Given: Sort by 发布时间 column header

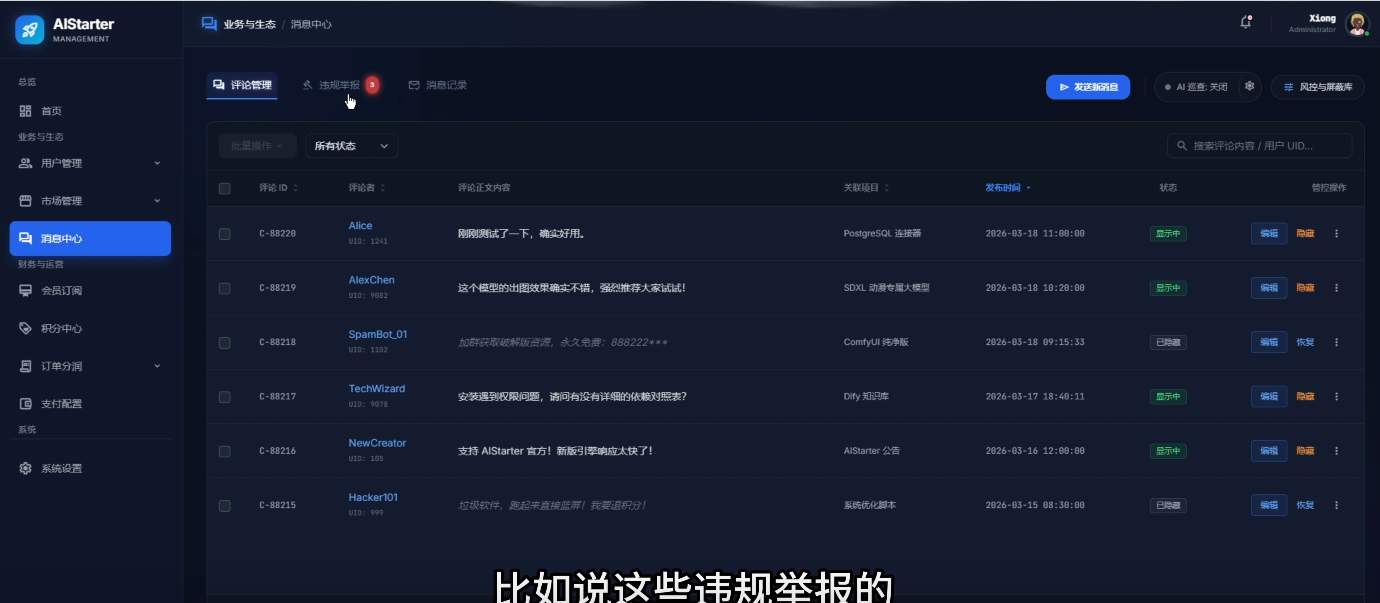Looking at the screenshot, I should (1008, 188).
